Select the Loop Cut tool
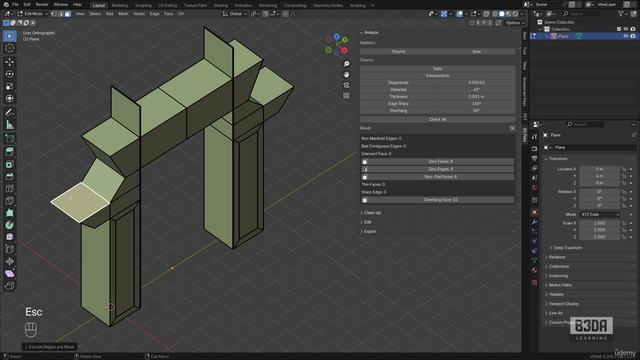 point(10,189)
